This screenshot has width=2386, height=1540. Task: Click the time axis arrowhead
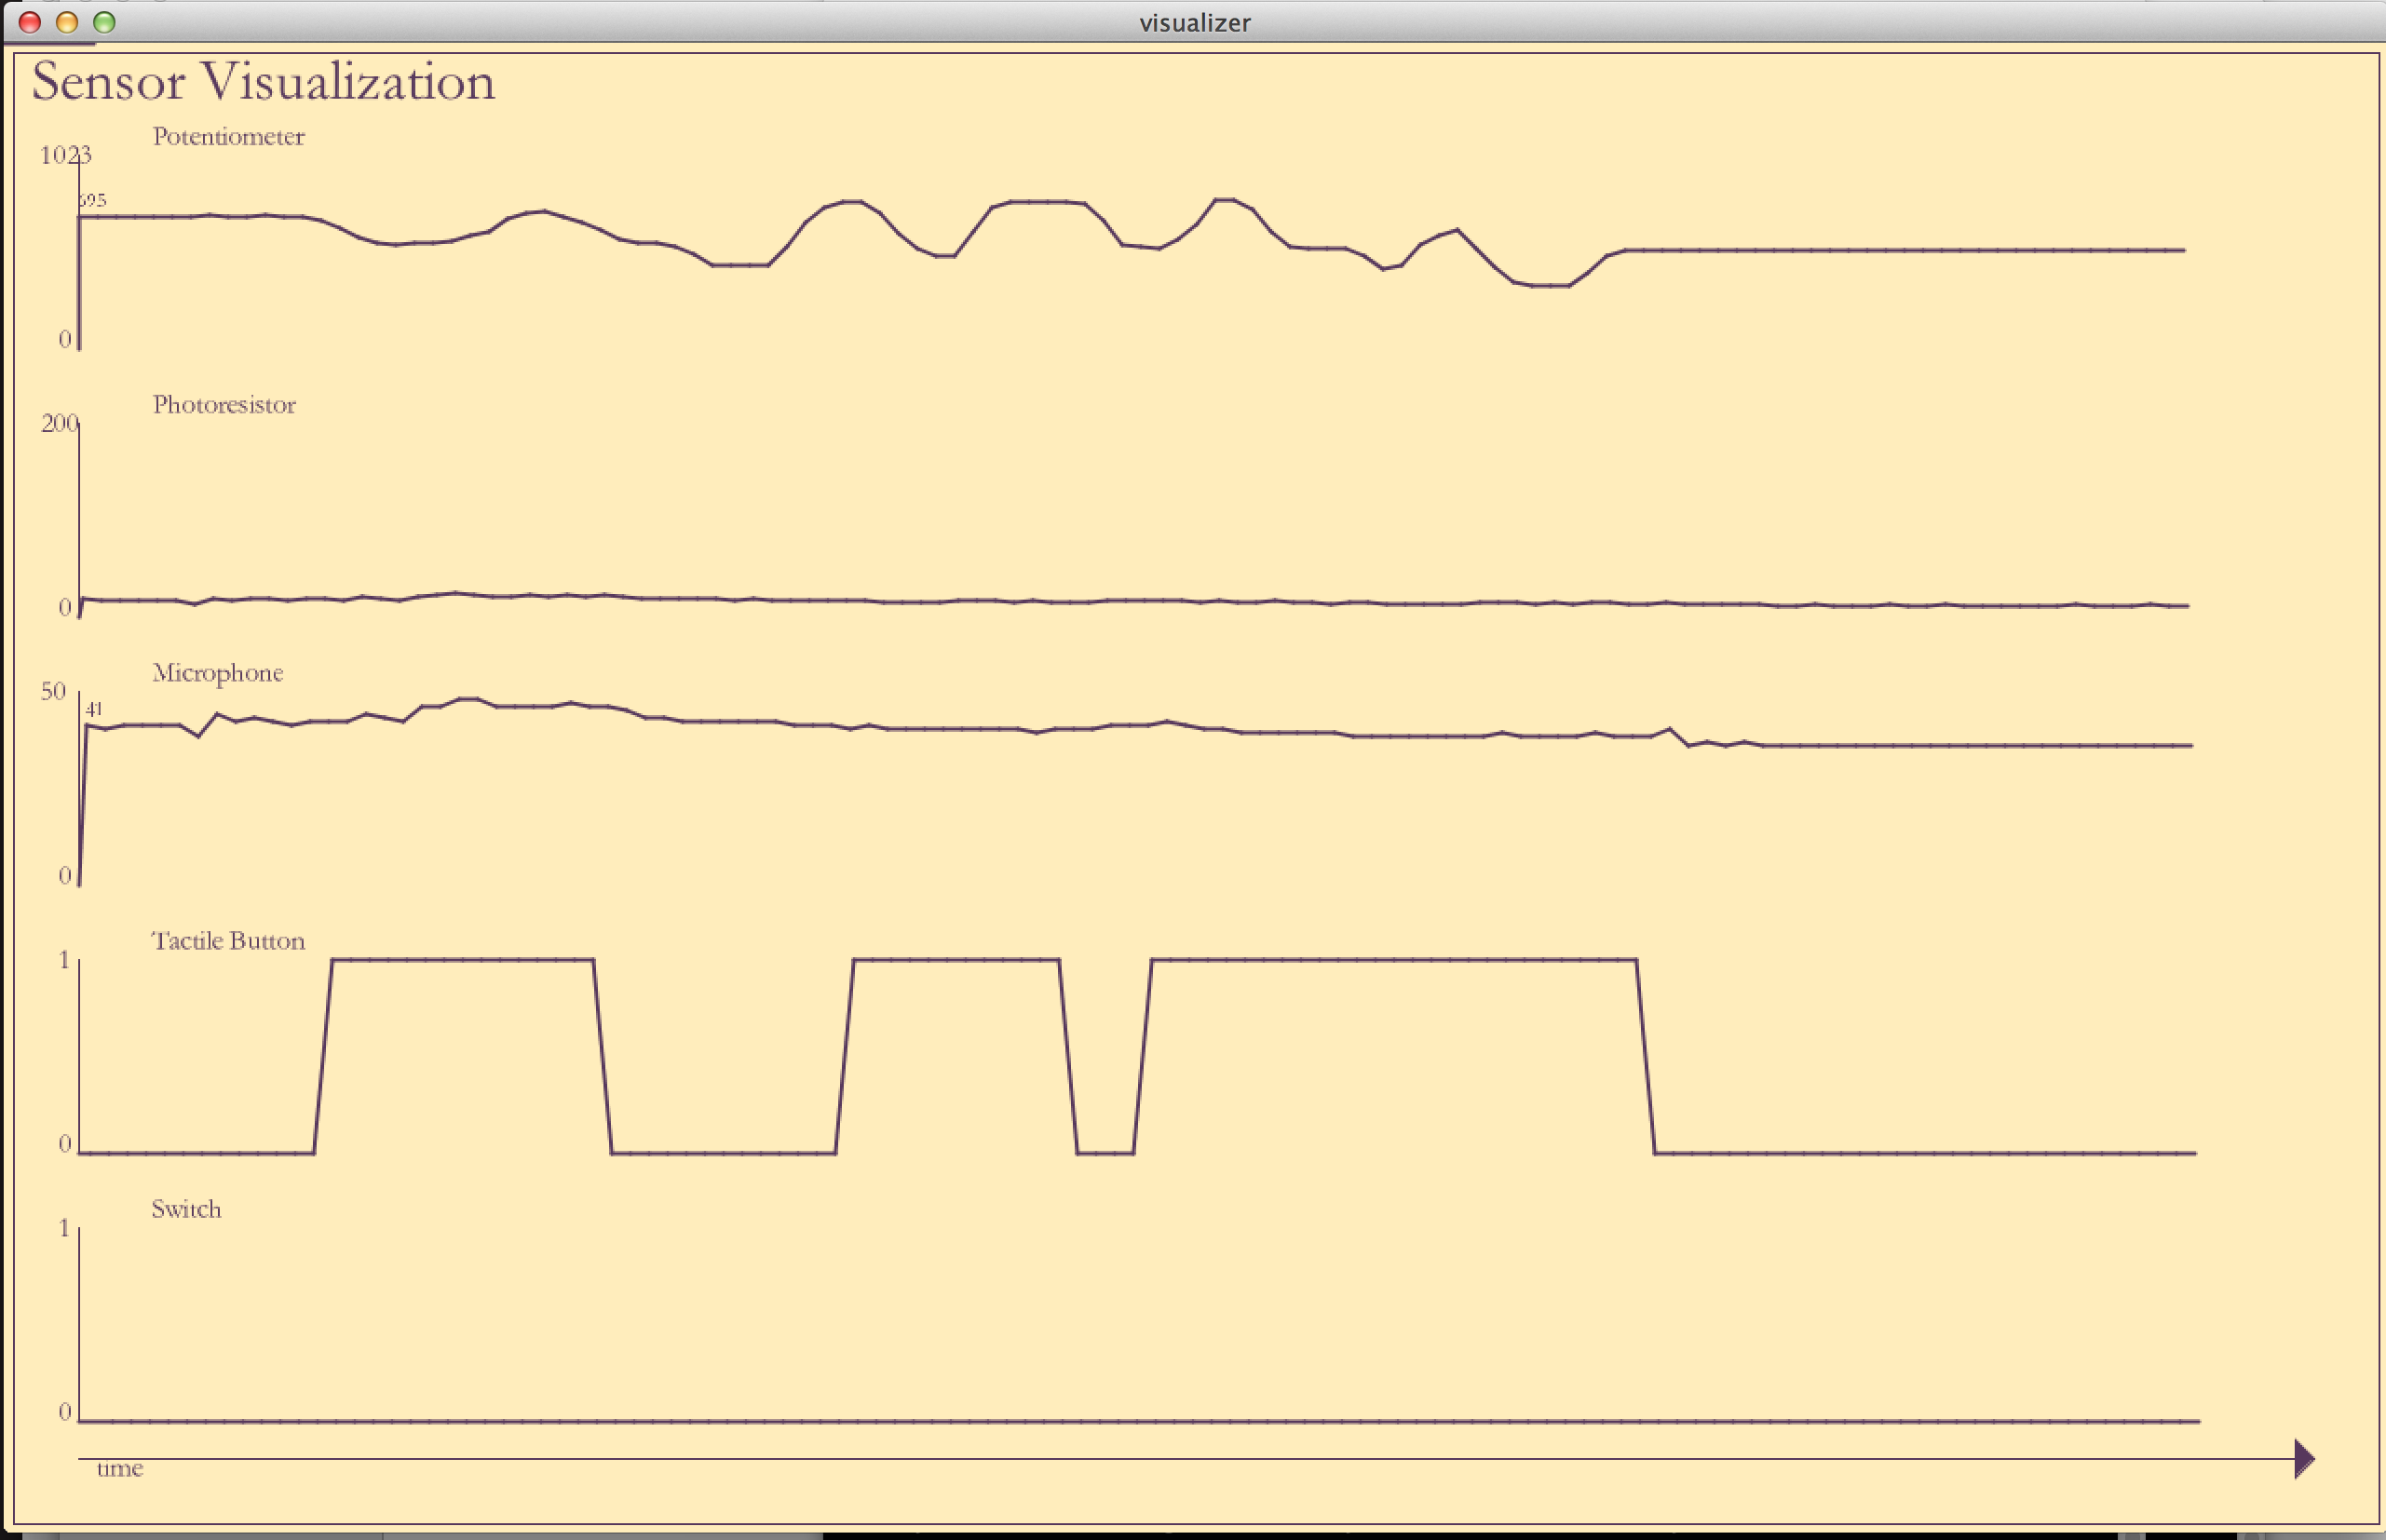[2303, 1458]
